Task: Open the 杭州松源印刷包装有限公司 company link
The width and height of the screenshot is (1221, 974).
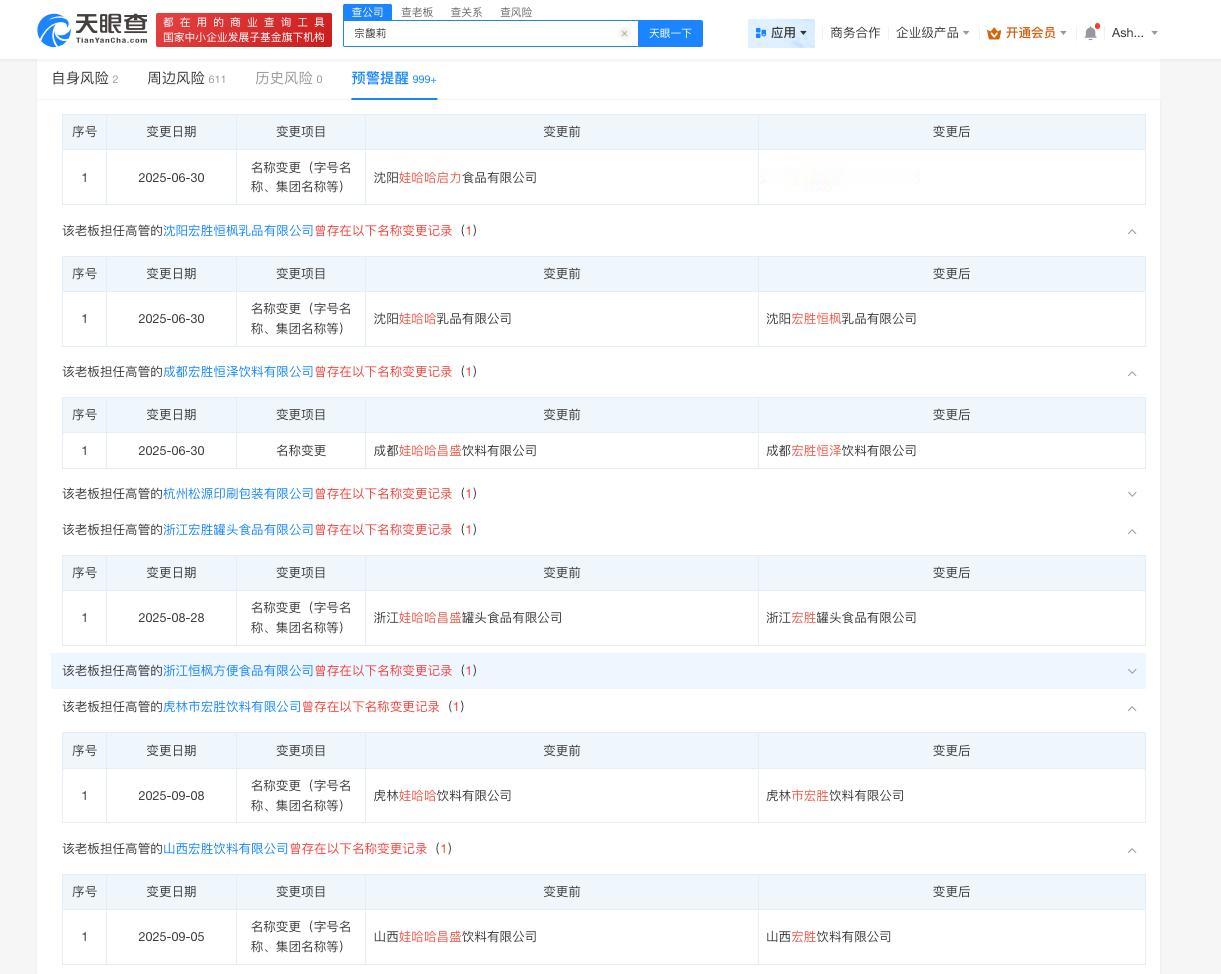Action: [238, 494]
